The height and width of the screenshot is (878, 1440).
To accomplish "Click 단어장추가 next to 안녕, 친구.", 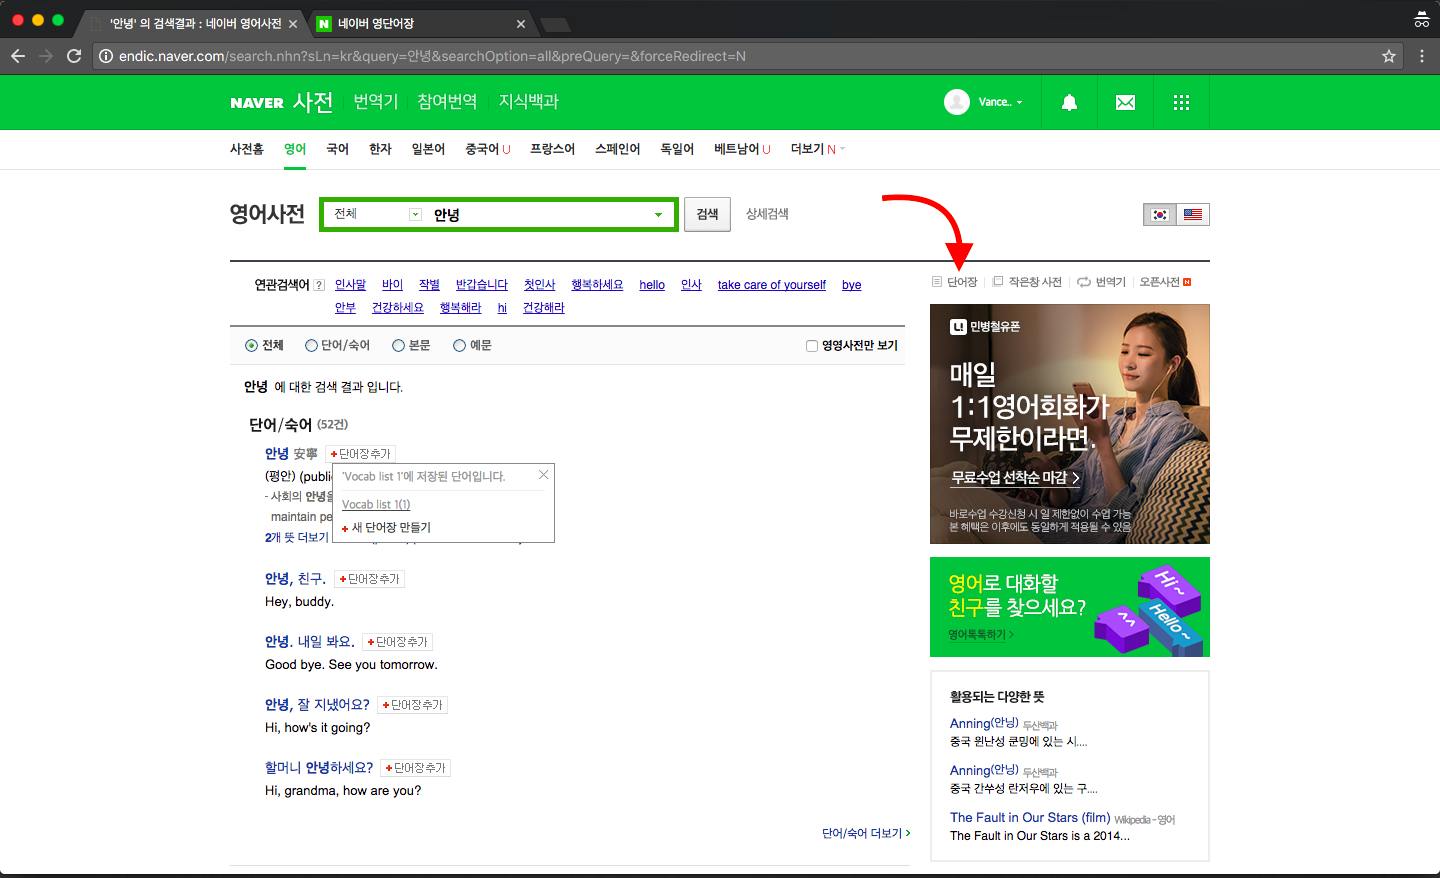I will [x=369, y=579].
